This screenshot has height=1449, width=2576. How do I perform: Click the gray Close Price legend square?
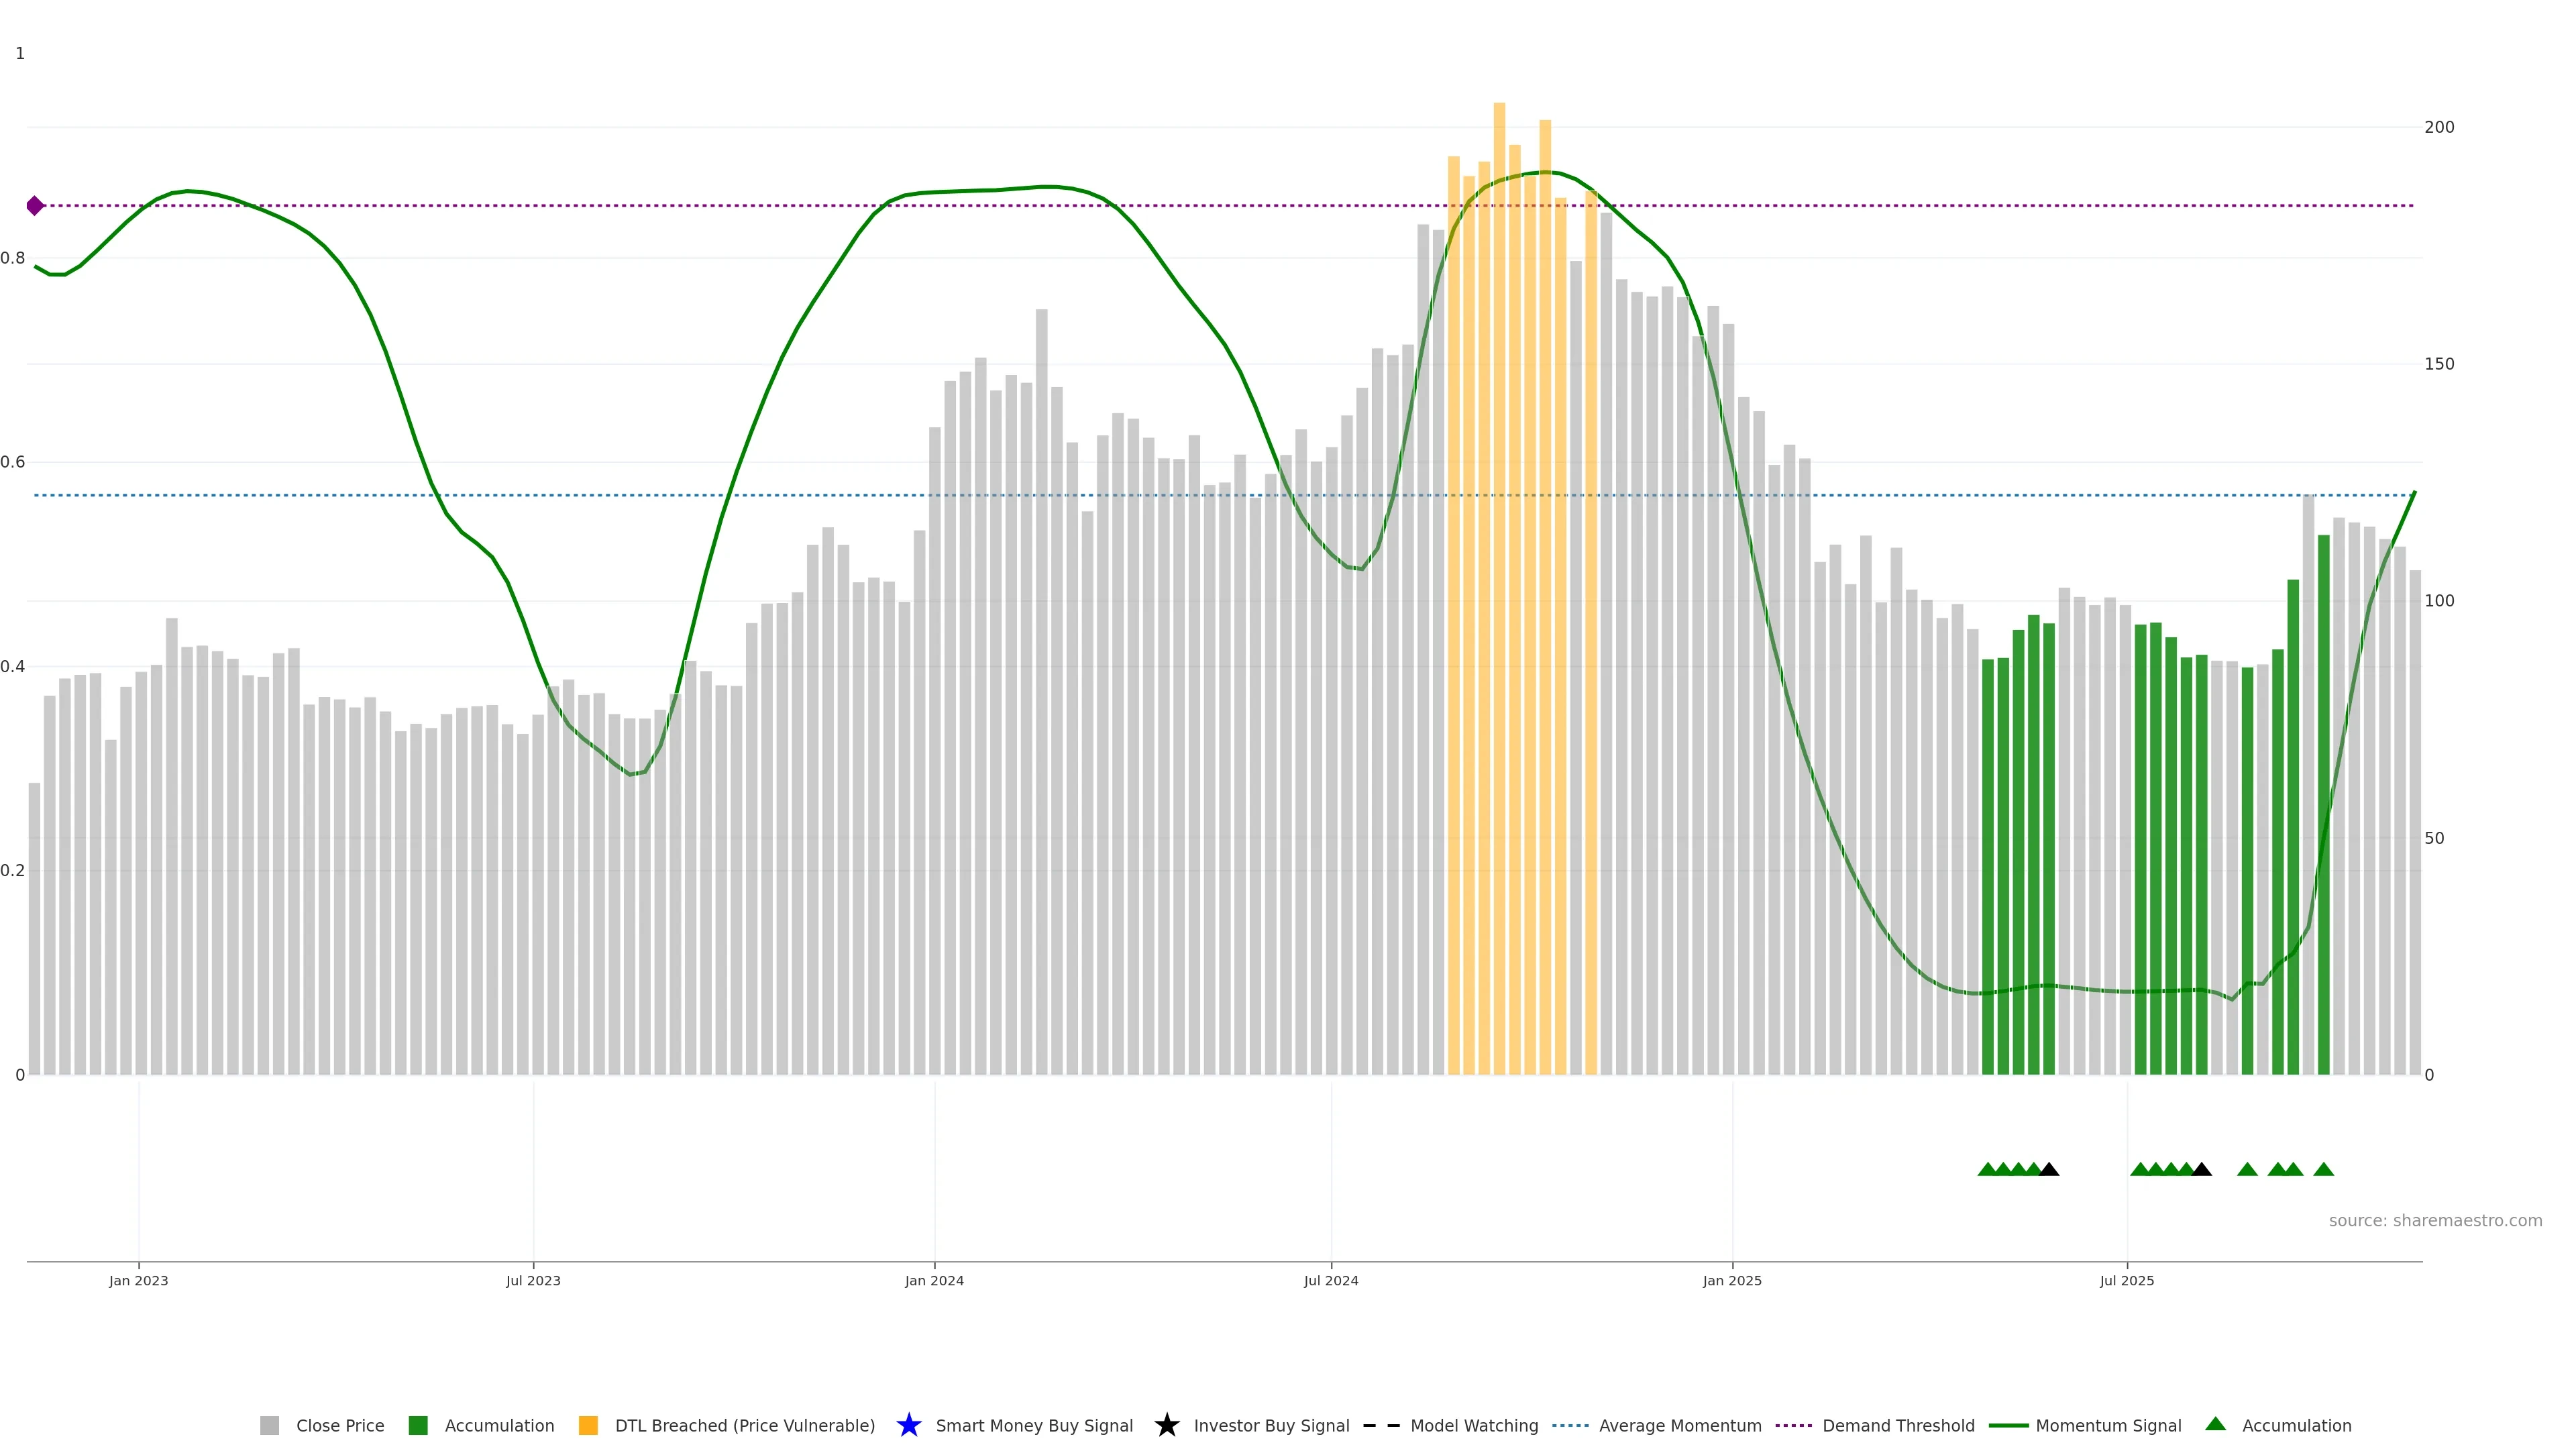[x=269, y=1425]
